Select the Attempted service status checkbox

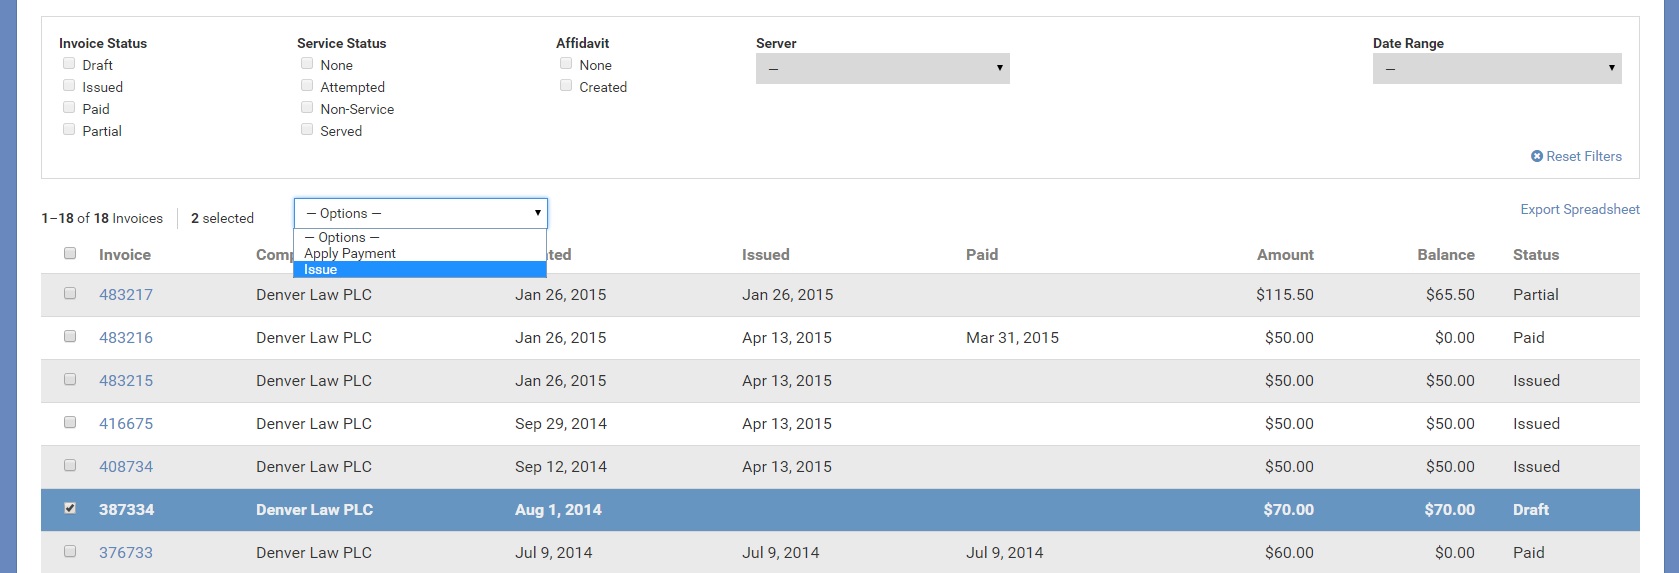point(307,86)
